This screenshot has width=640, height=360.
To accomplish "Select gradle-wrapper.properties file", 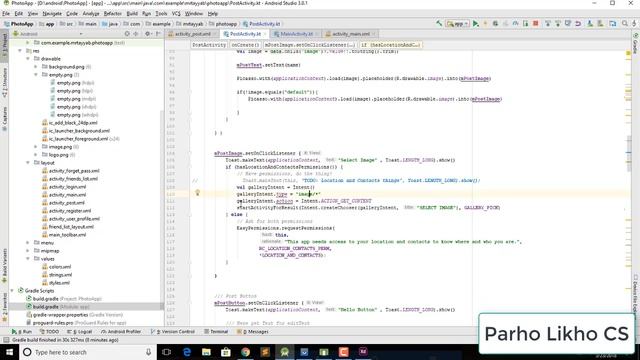I will [x=74, y=315].
